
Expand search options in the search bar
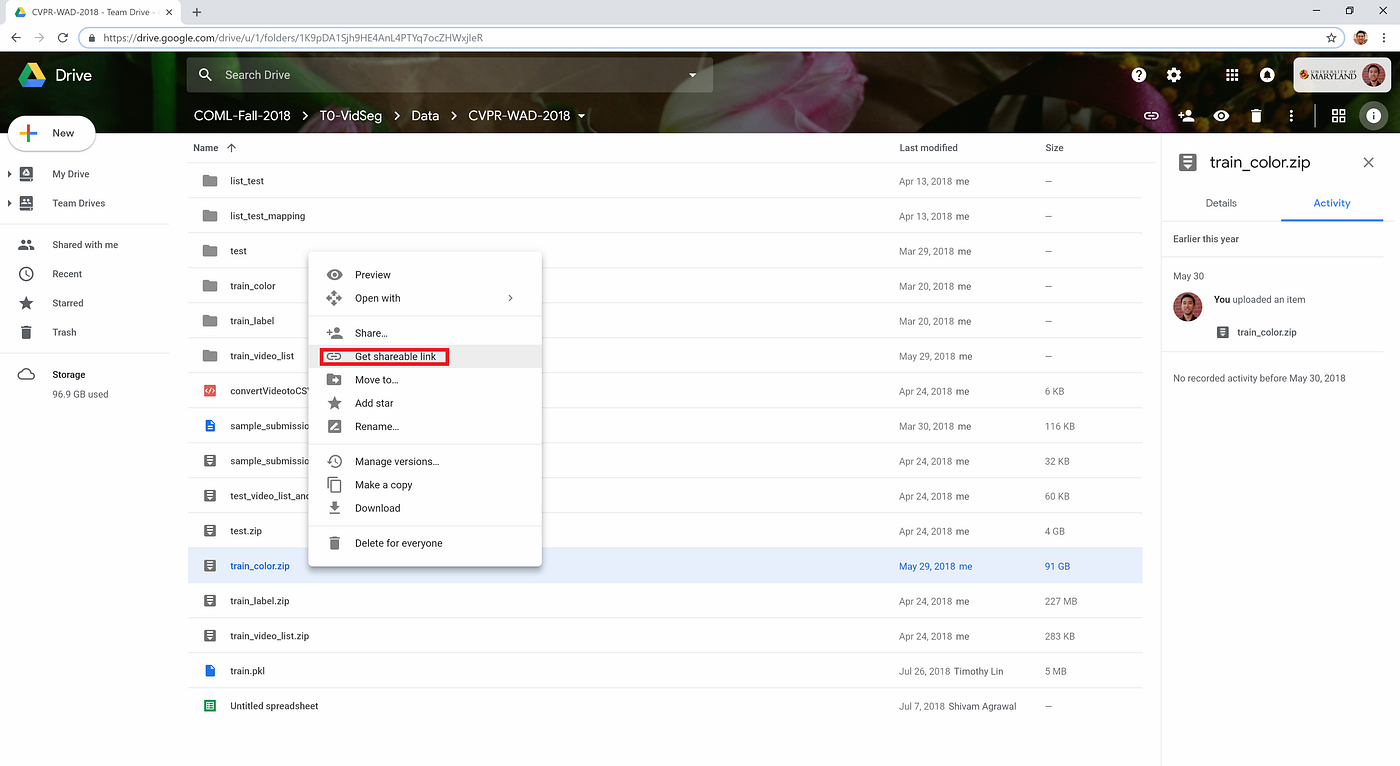692,74
